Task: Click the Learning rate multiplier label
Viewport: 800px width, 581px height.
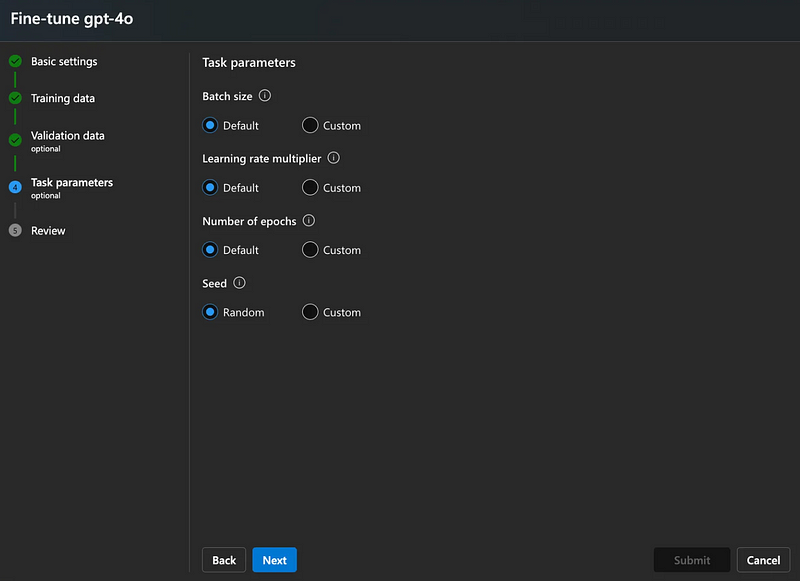Action: point(262,159)
